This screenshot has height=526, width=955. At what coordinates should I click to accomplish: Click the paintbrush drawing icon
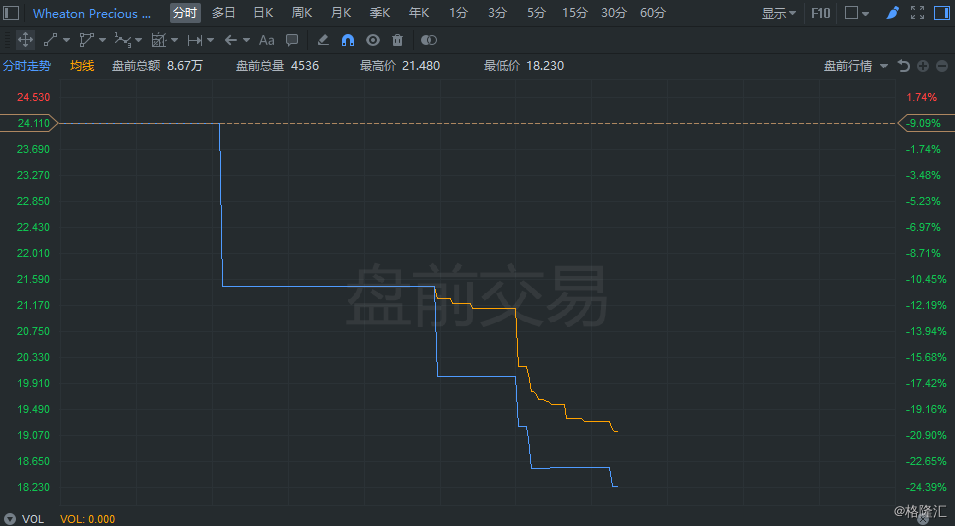click(893, 13)
